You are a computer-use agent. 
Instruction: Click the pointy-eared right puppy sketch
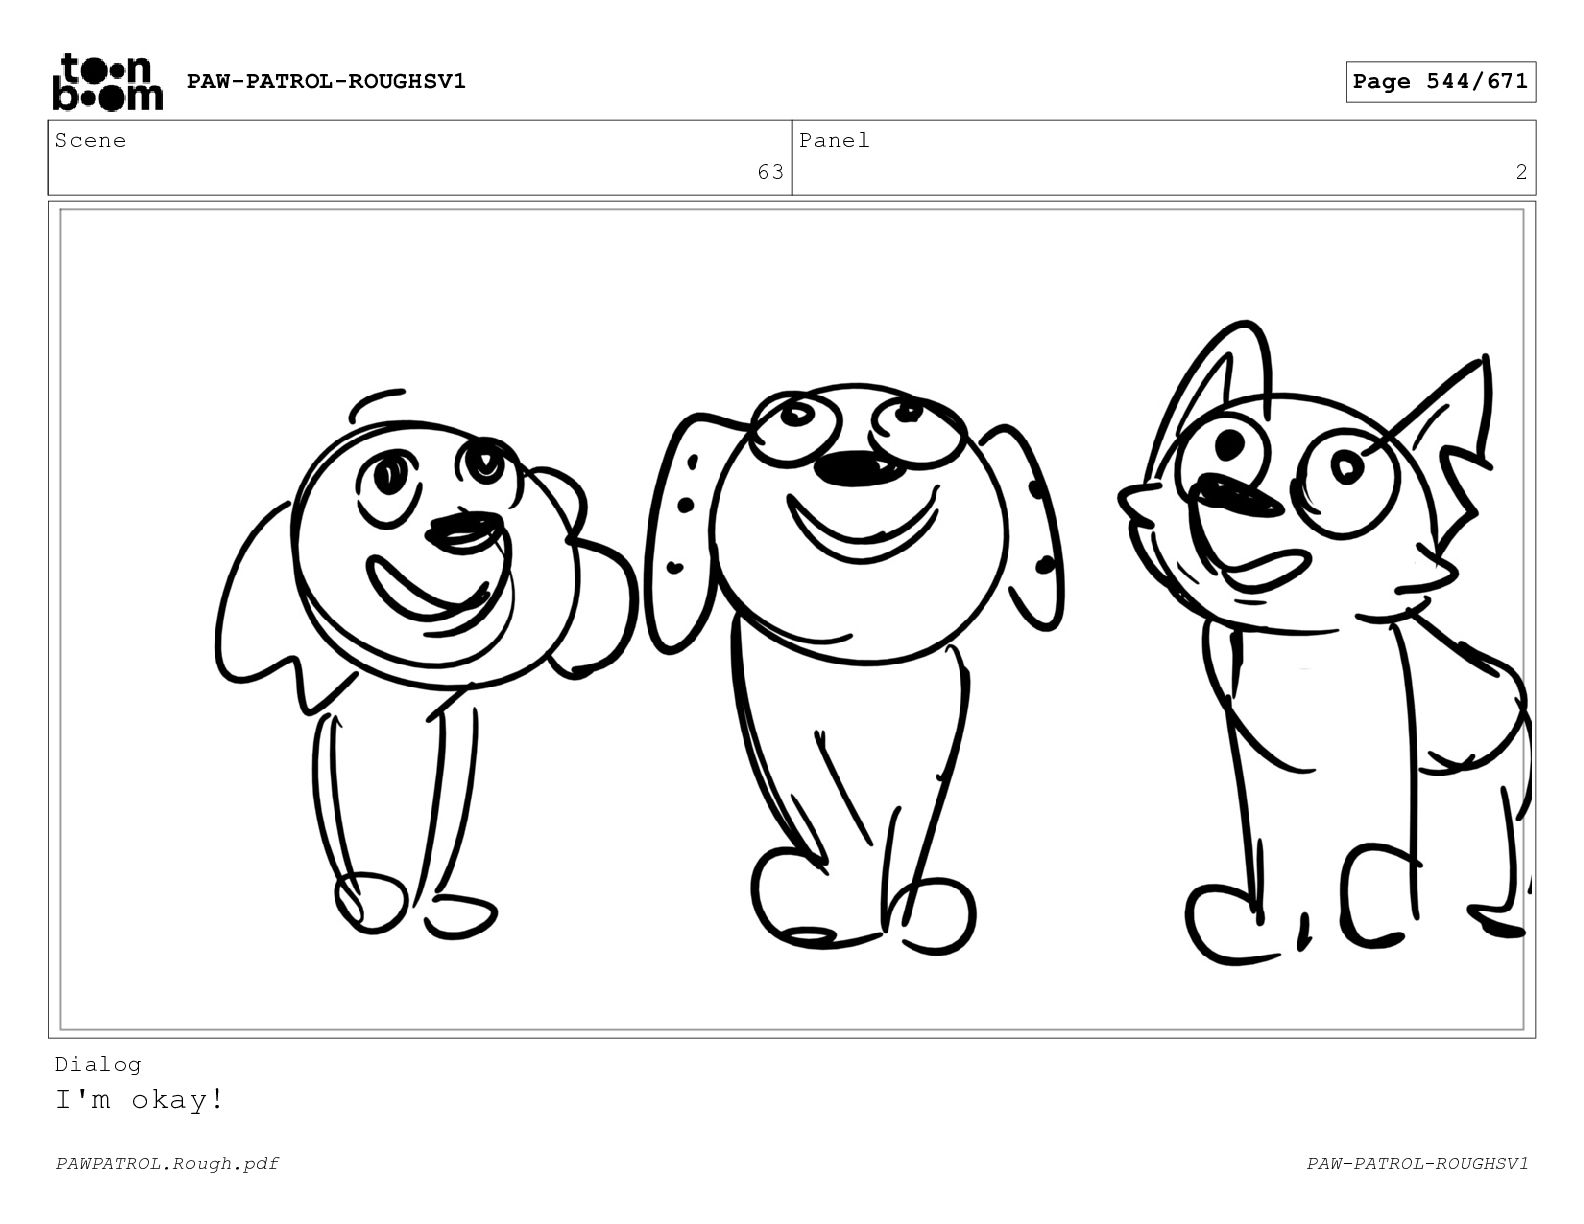pos(1324,642)
